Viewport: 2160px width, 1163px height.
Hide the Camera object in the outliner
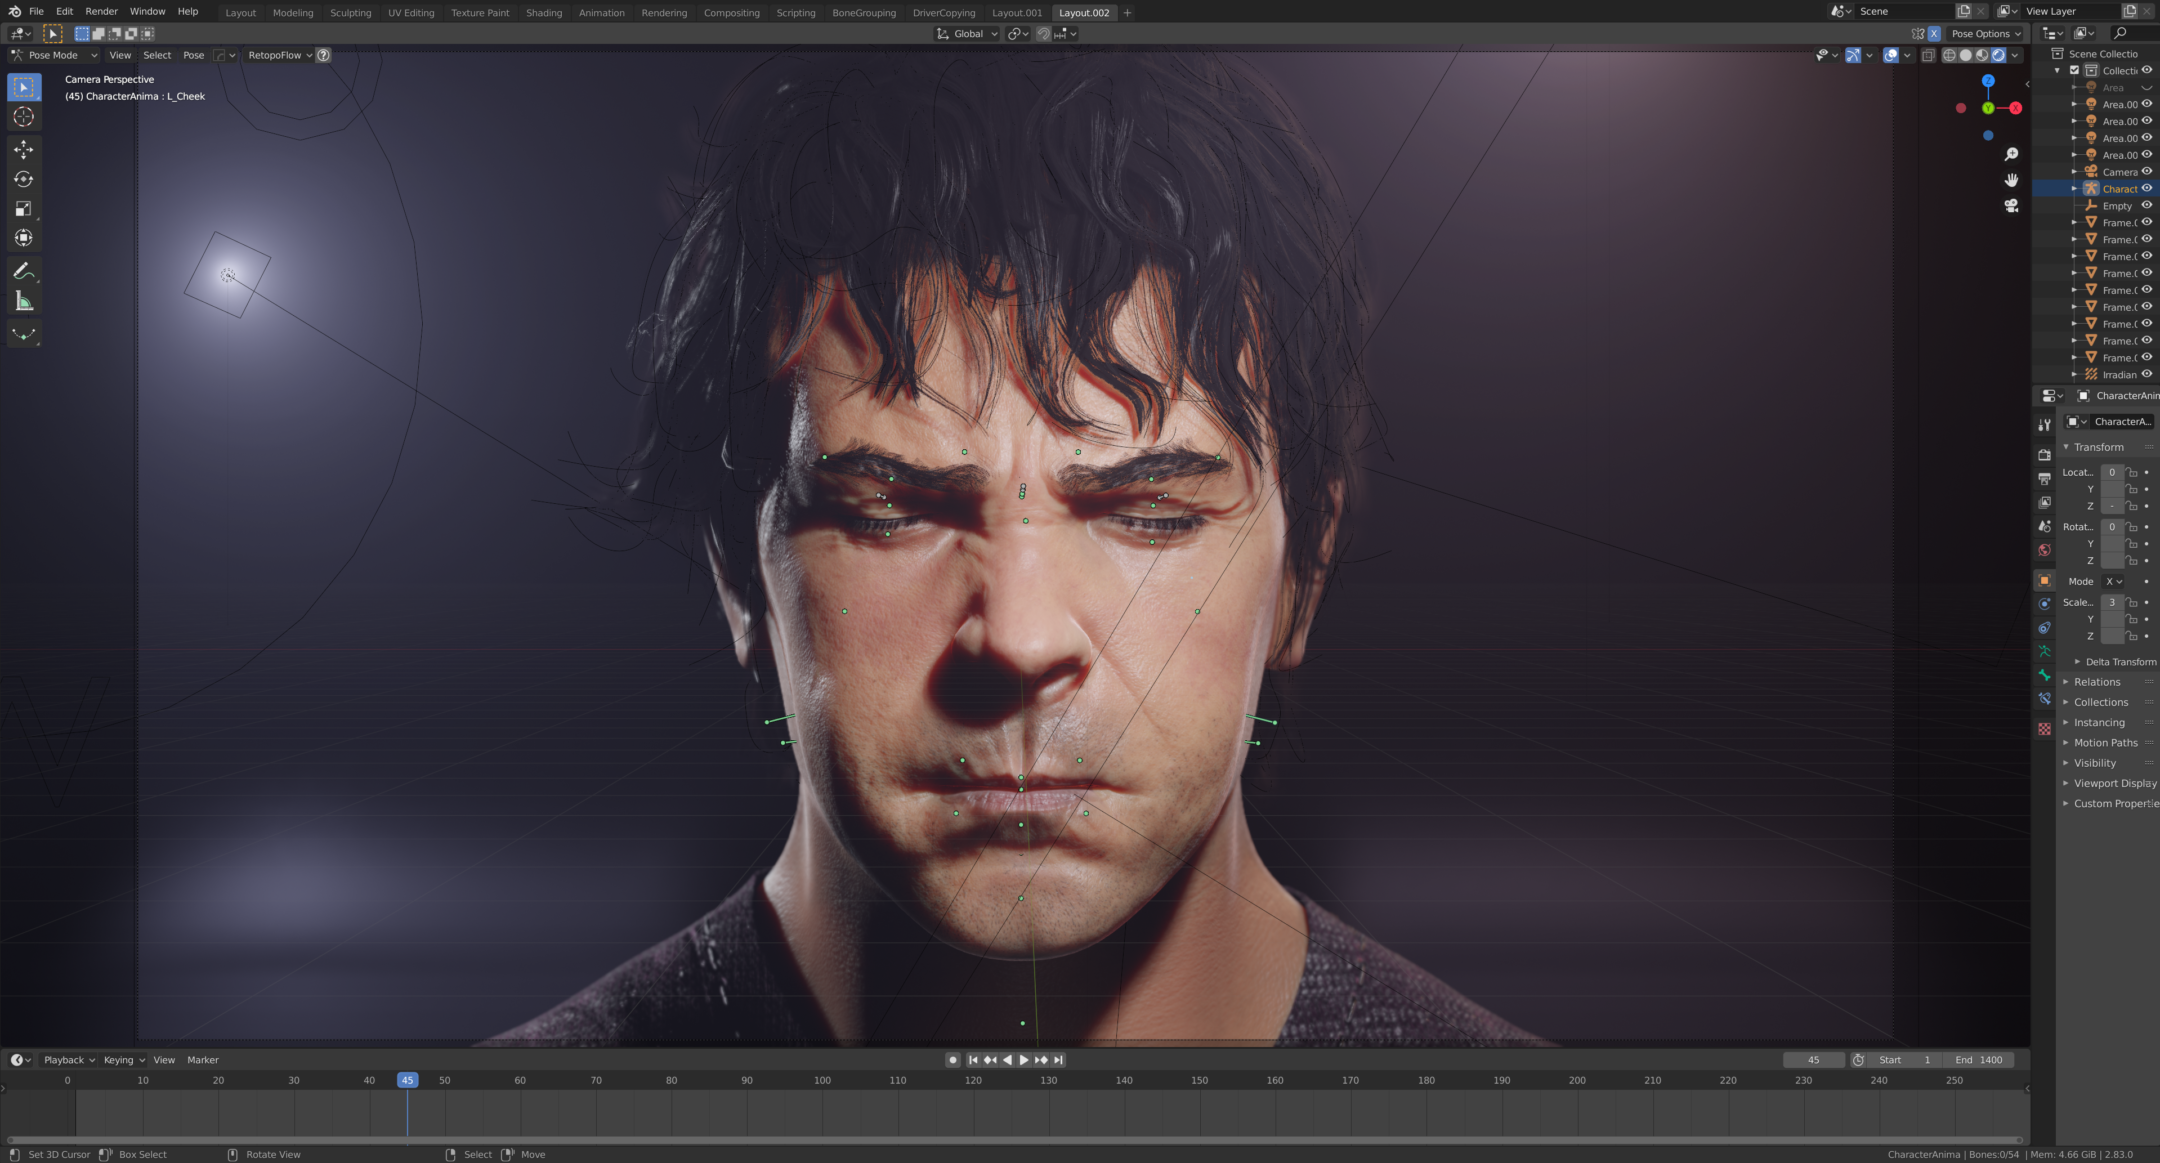[2149, 171]
